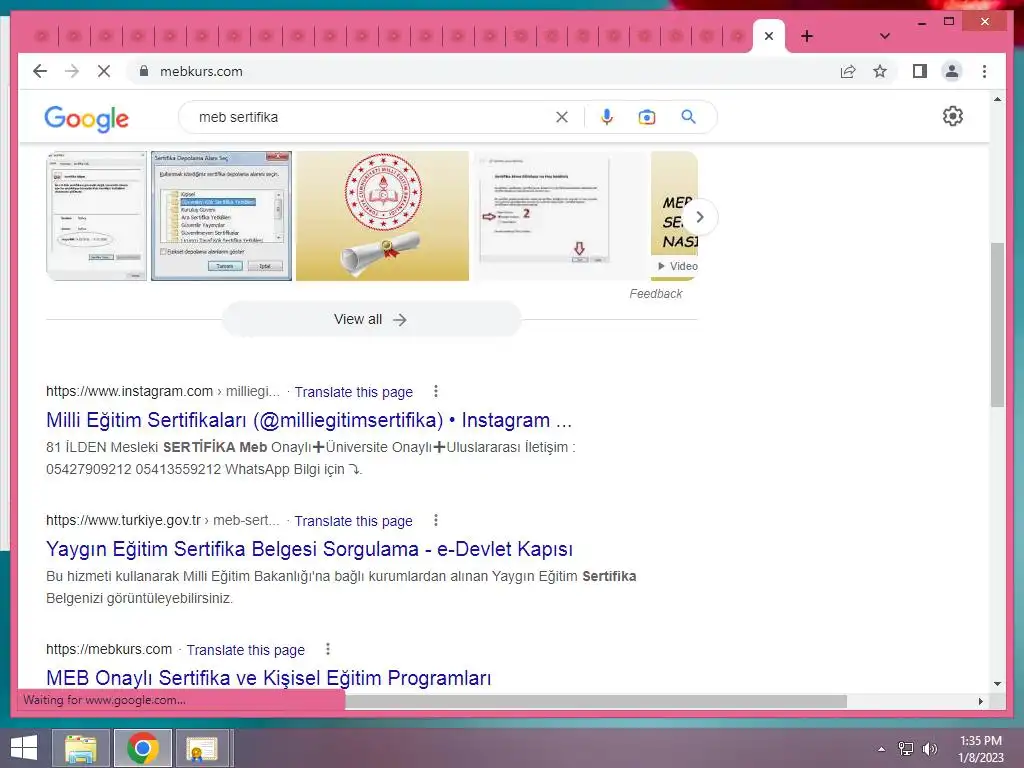Open certificate app in taskbar

(201, 748)
